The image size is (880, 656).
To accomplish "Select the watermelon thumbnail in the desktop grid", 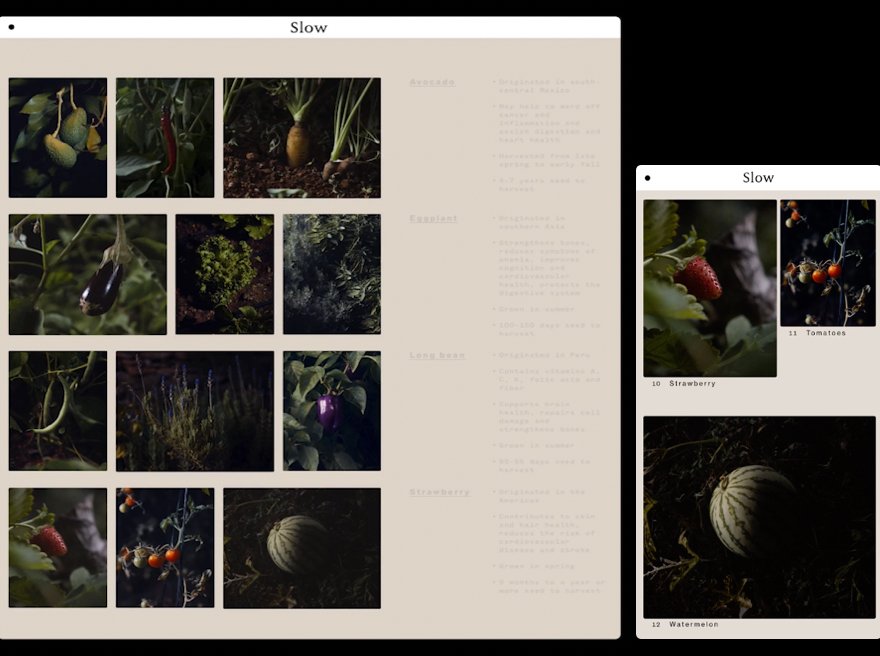I will (x=302, y=548).
